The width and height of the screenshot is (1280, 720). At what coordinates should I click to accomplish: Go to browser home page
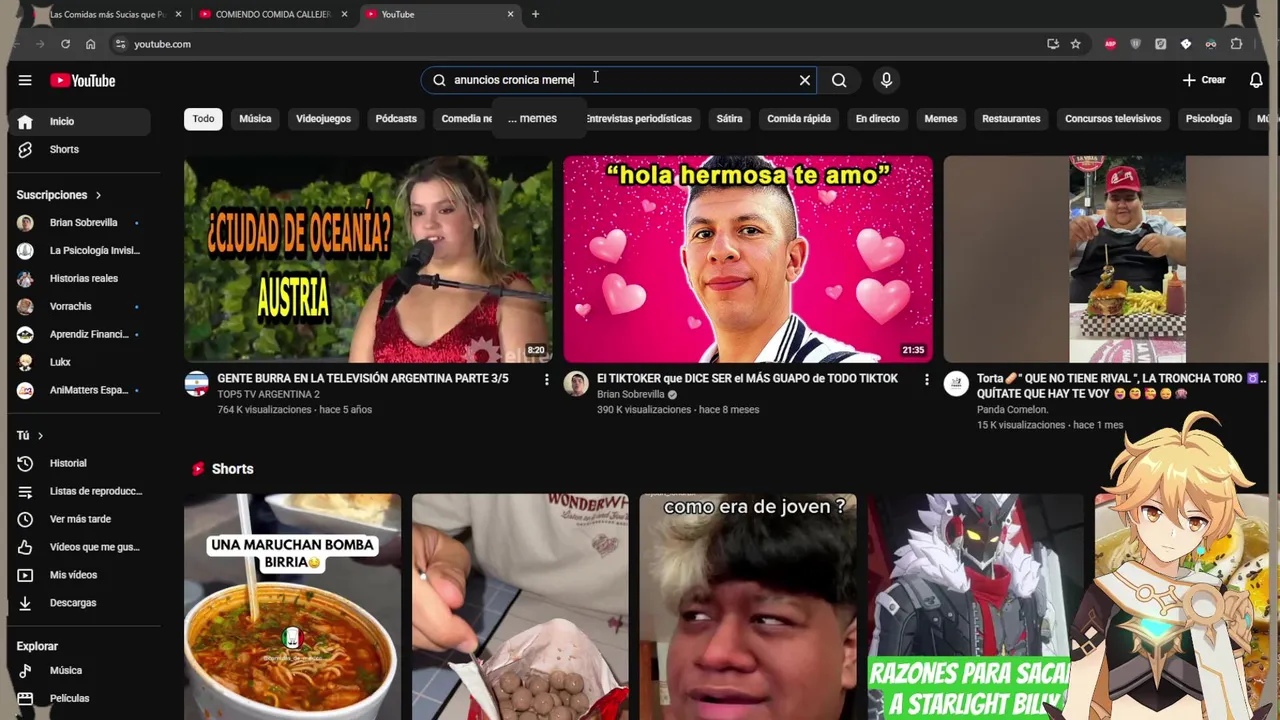pos(90,44)
